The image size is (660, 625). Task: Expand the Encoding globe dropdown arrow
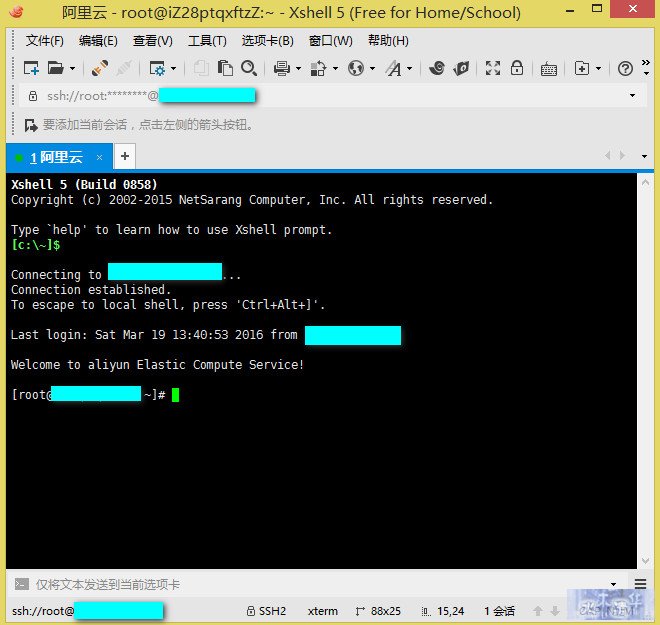(x=373, y=69)
